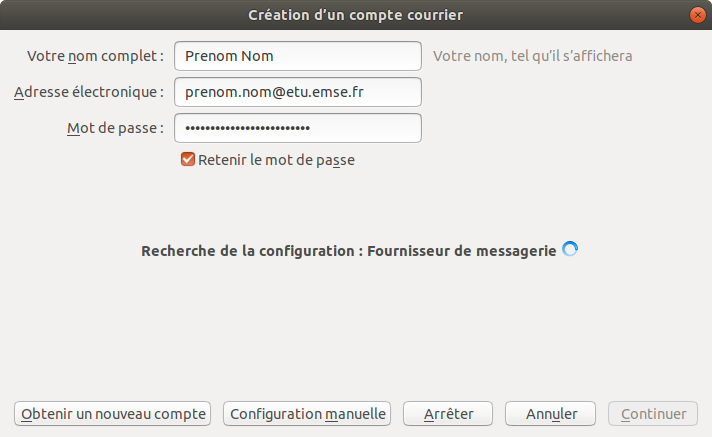Click the 'Votre nom complet' label

95,56
